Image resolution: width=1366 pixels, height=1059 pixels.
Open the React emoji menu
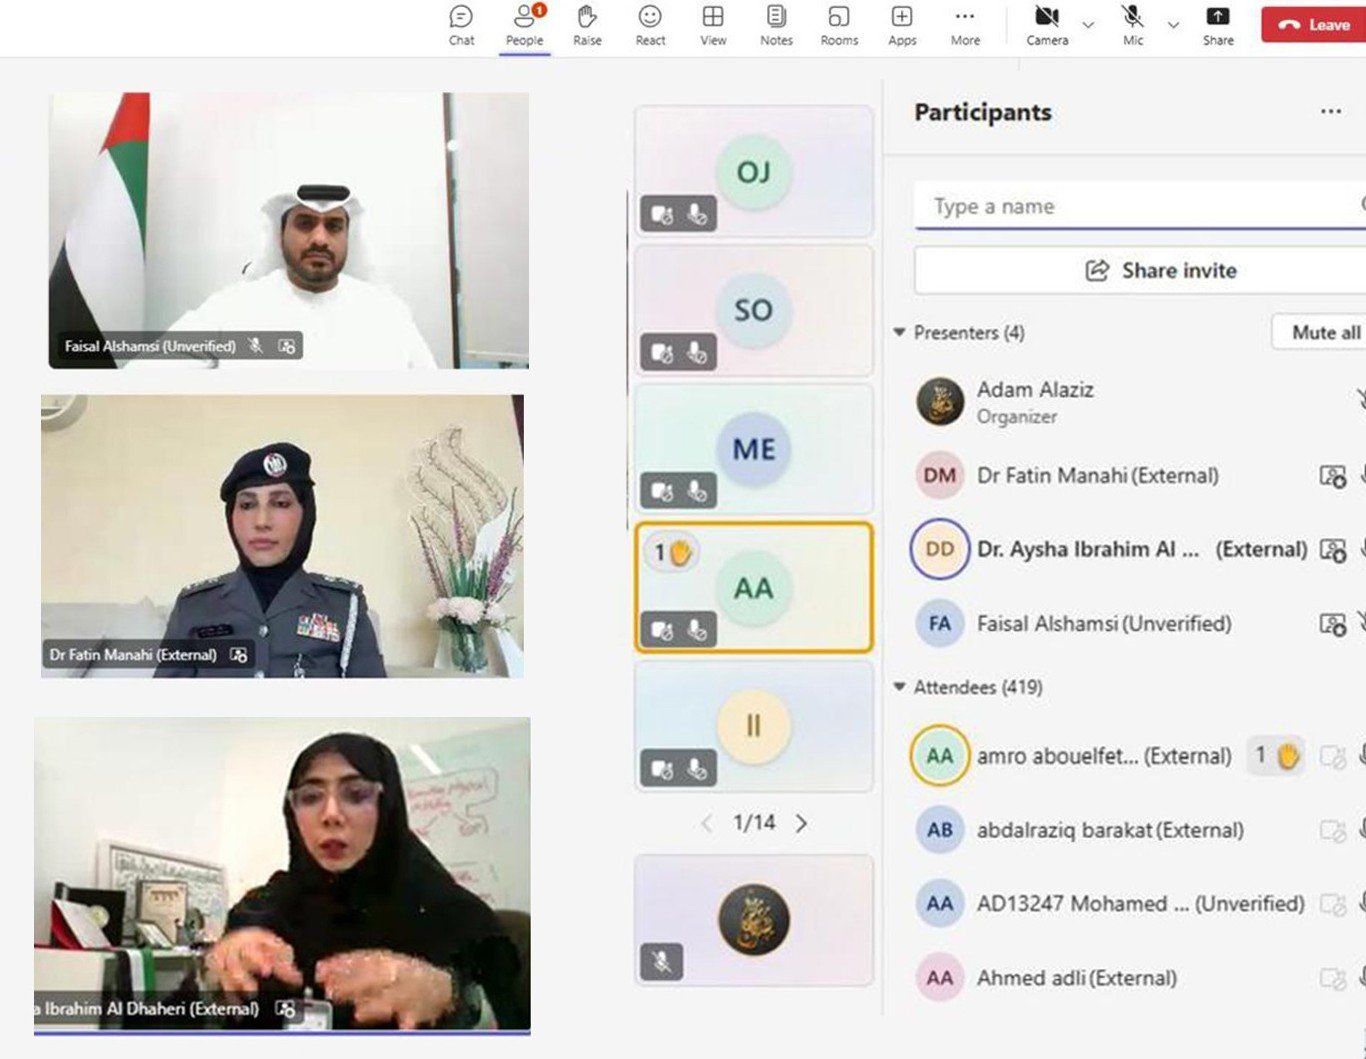click(650, 26)
